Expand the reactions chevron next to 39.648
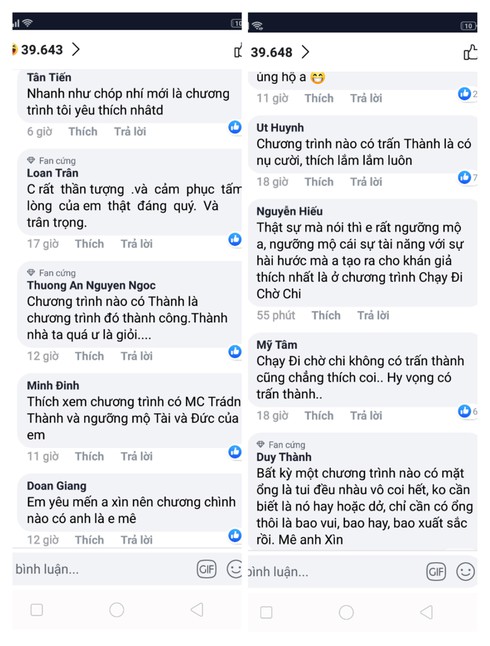The width and height of the screenshot is (490, 646). tap(305, 52)
